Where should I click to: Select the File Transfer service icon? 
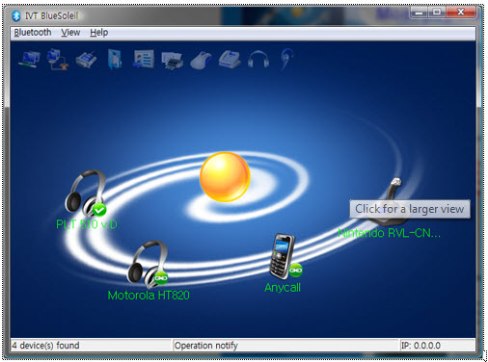coord(115,59)
